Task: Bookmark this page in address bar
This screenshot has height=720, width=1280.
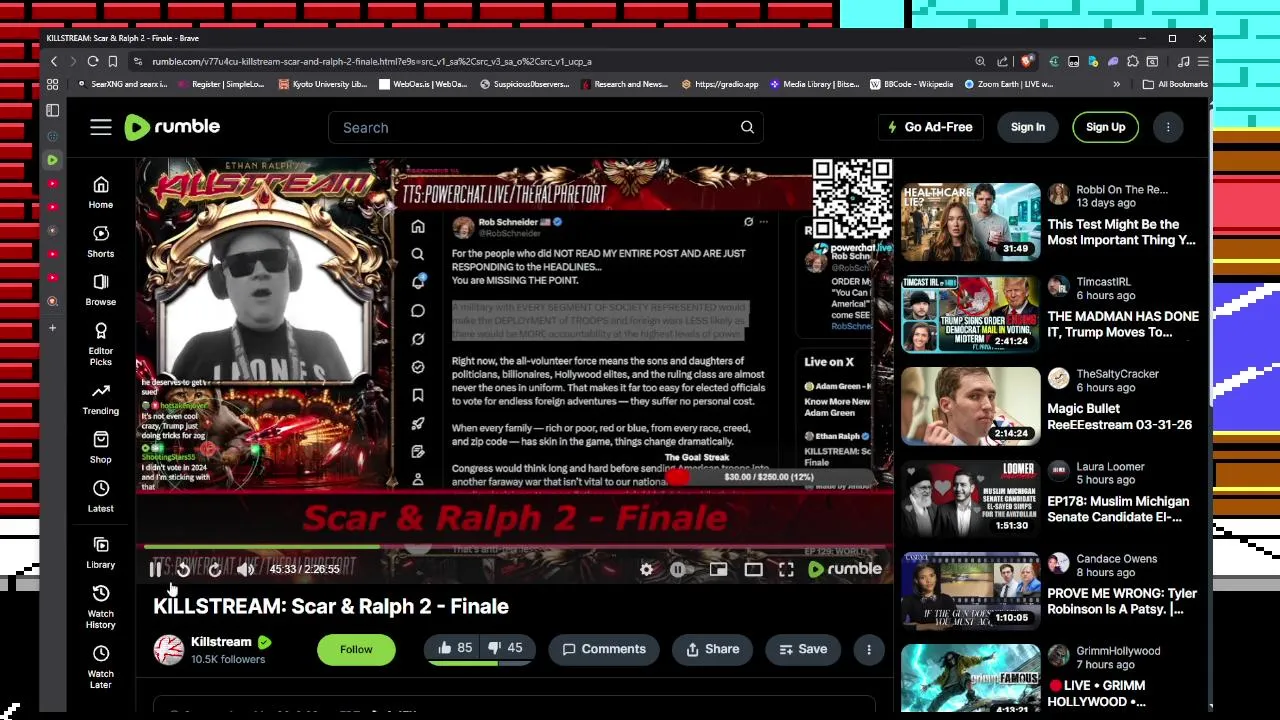Action: (x=112, y=61)
